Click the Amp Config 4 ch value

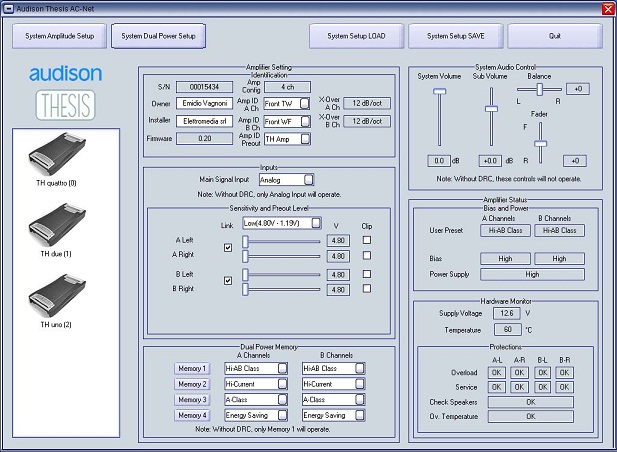tap(288, 87)
